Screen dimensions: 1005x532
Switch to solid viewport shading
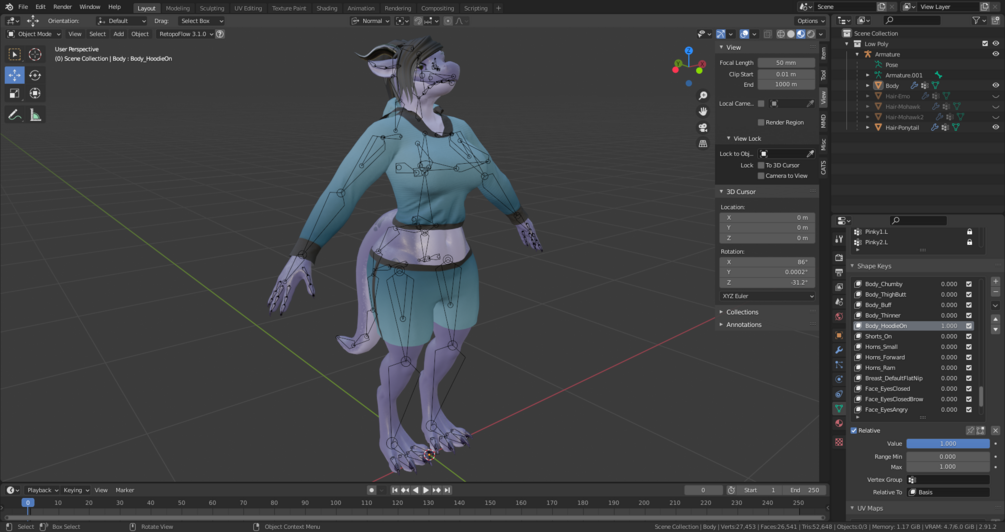(791, 34)
